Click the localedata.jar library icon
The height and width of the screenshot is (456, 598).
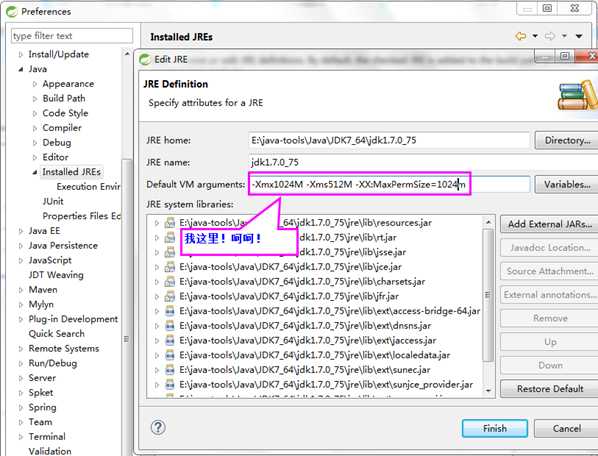coord(169,355)
